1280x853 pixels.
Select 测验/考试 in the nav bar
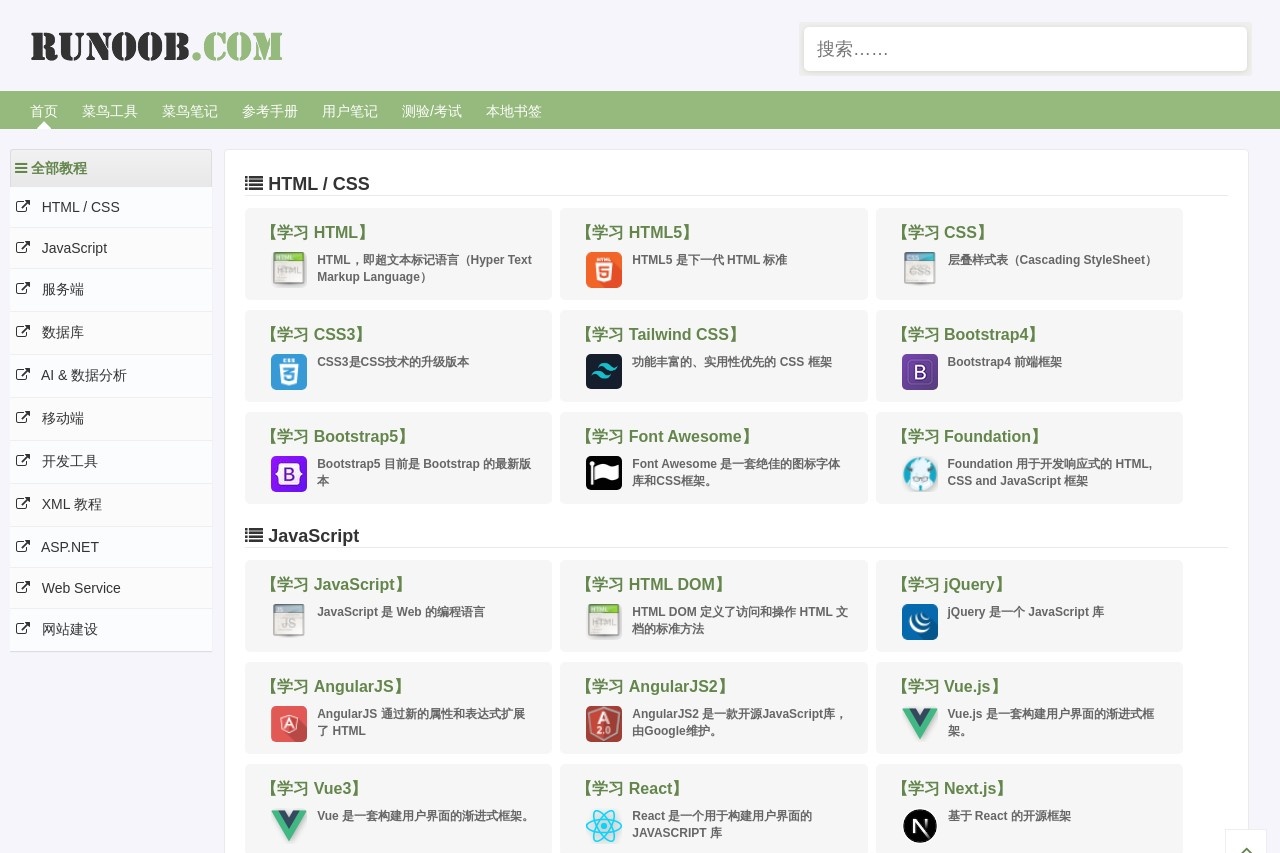click(432, 111)
